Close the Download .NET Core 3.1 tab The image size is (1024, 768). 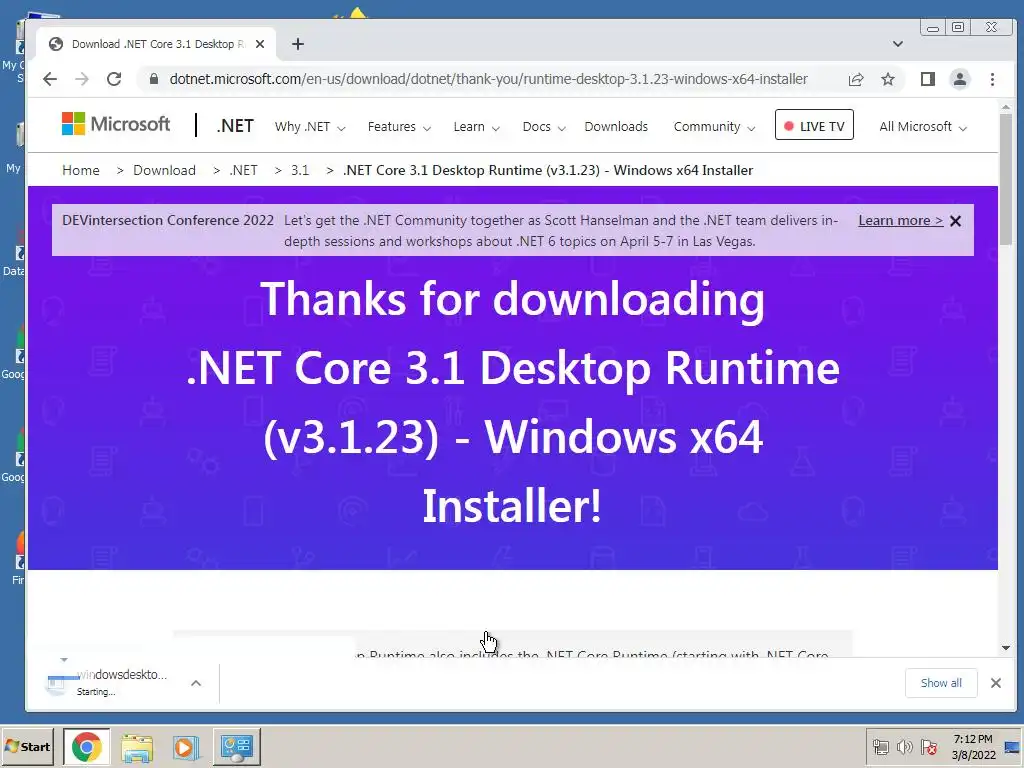(260, 44)
